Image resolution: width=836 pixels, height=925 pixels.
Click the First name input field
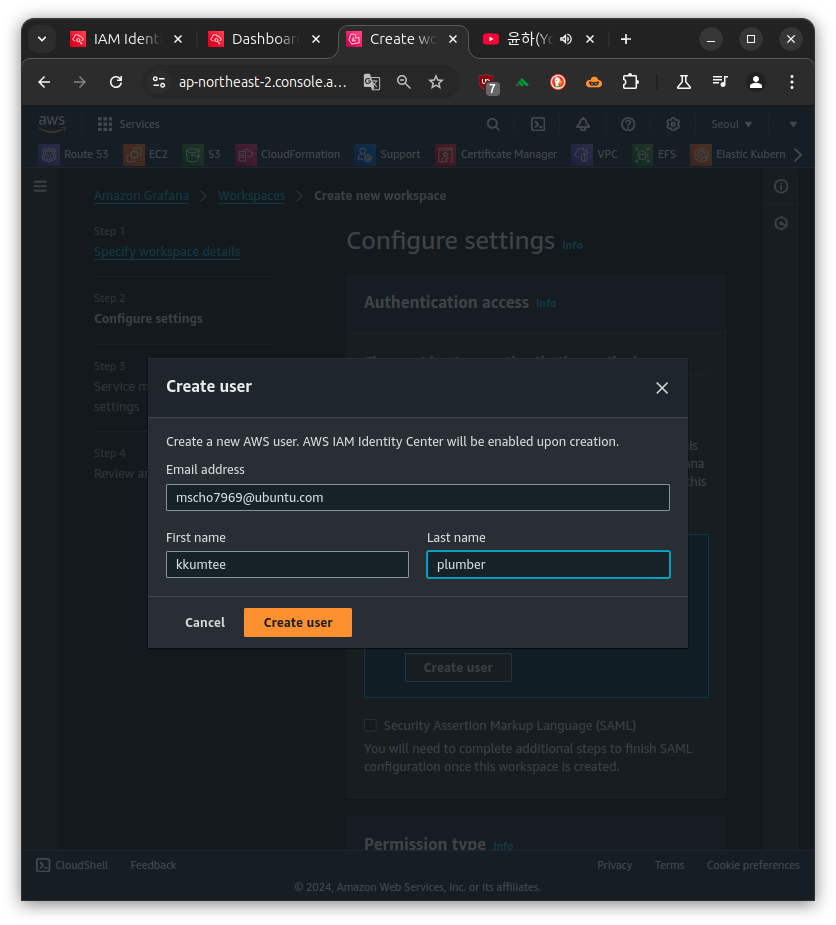coord(287,564)
